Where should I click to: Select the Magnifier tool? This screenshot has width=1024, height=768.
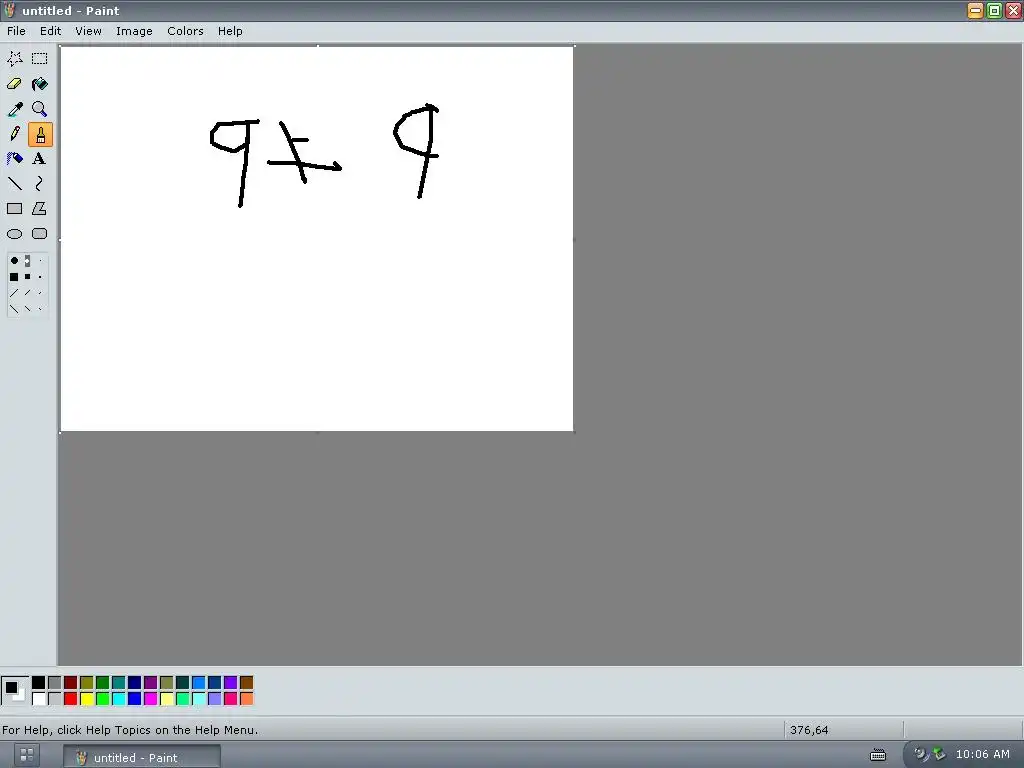click(x=39, y=109)
